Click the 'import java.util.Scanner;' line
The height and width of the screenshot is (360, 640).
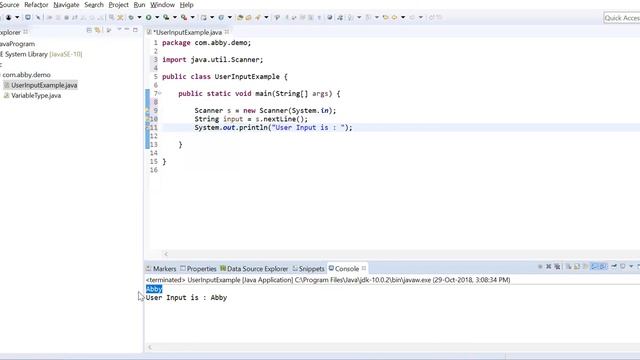pyautogui.click(x=213, y=60)
